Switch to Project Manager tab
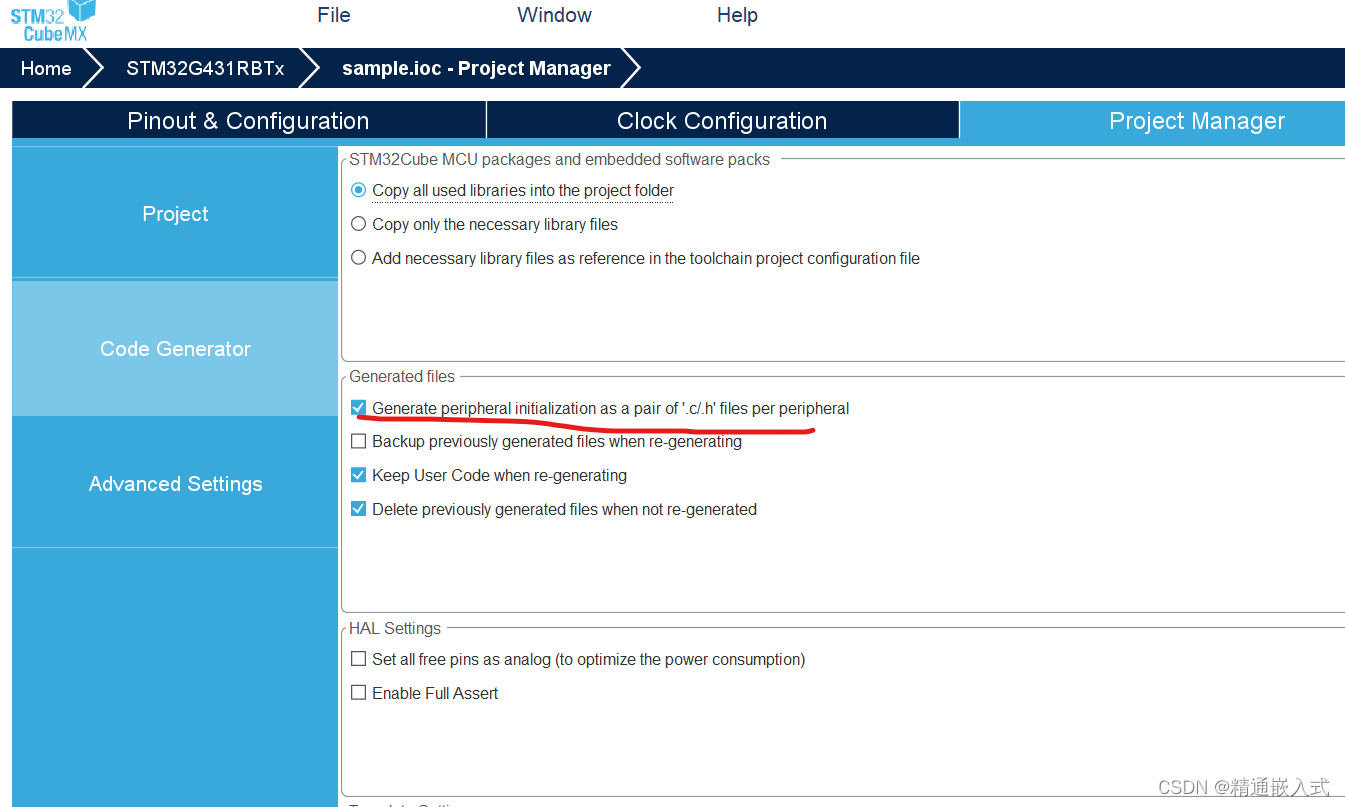 coord(1152,121)
